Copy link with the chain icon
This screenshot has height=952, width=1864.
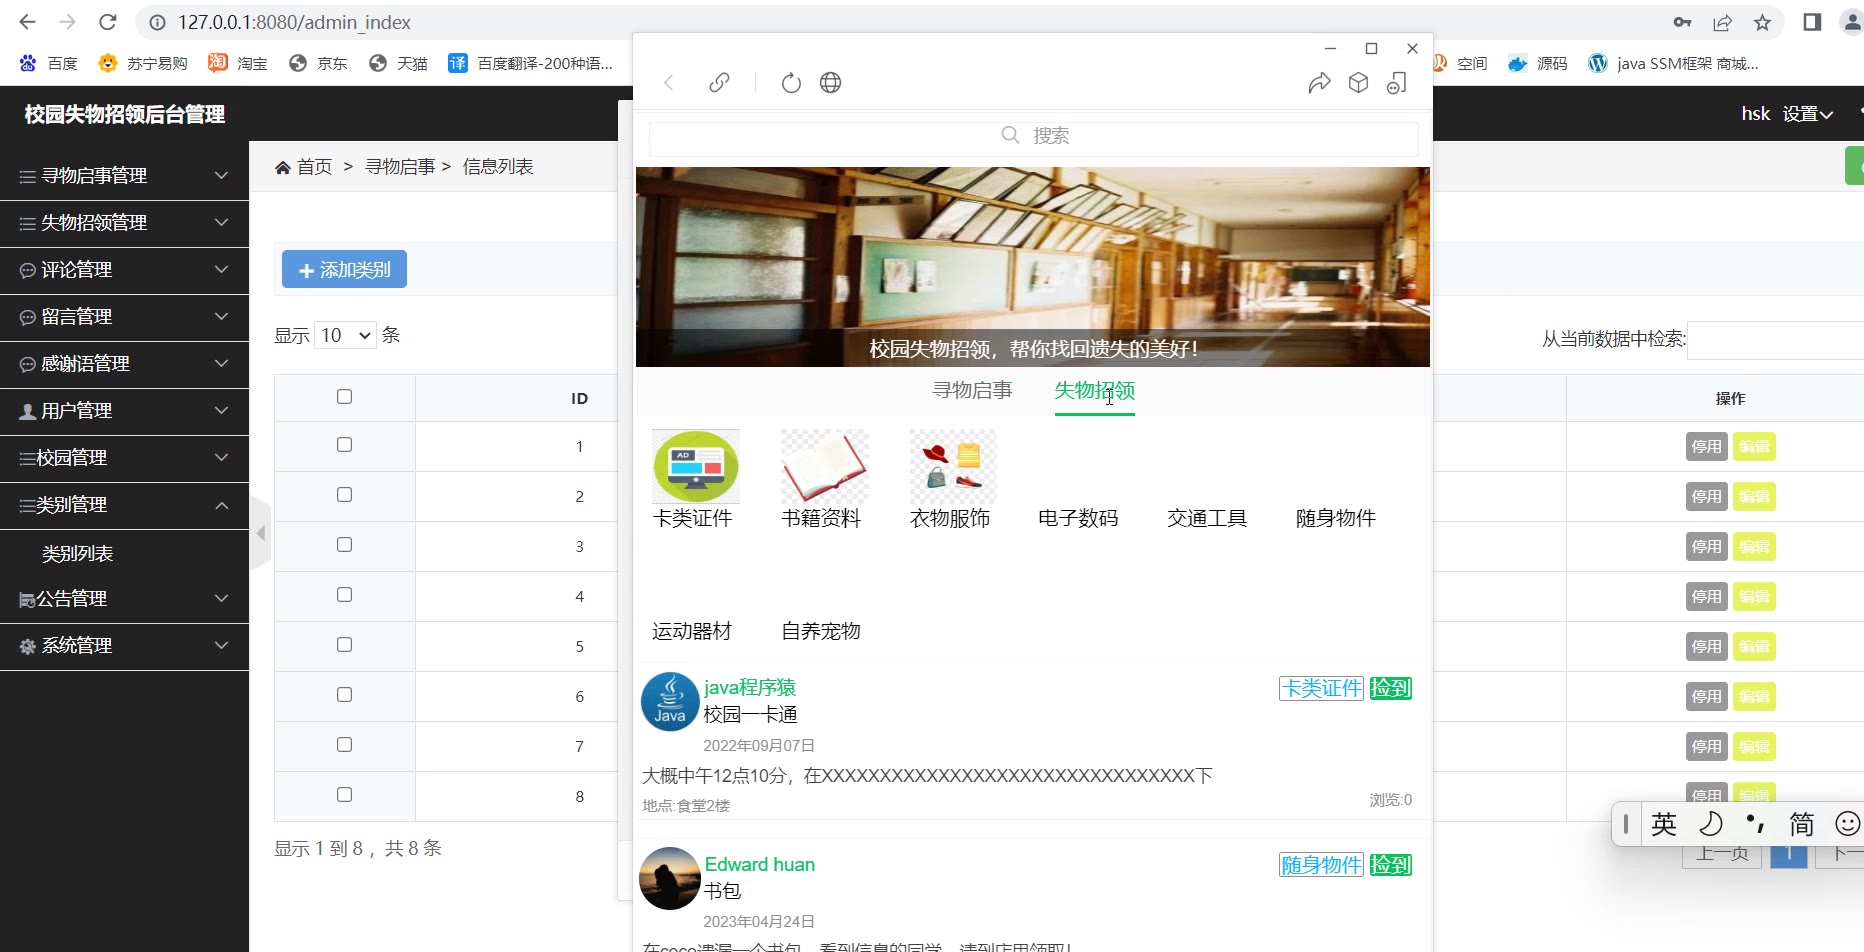[719, 83]
